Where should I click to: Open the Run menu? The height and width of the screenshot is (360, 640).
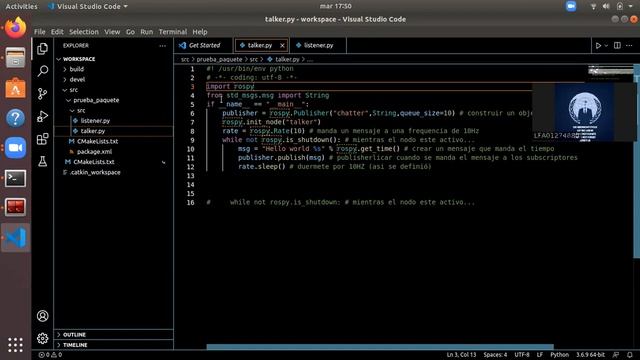tap(147, 32)
